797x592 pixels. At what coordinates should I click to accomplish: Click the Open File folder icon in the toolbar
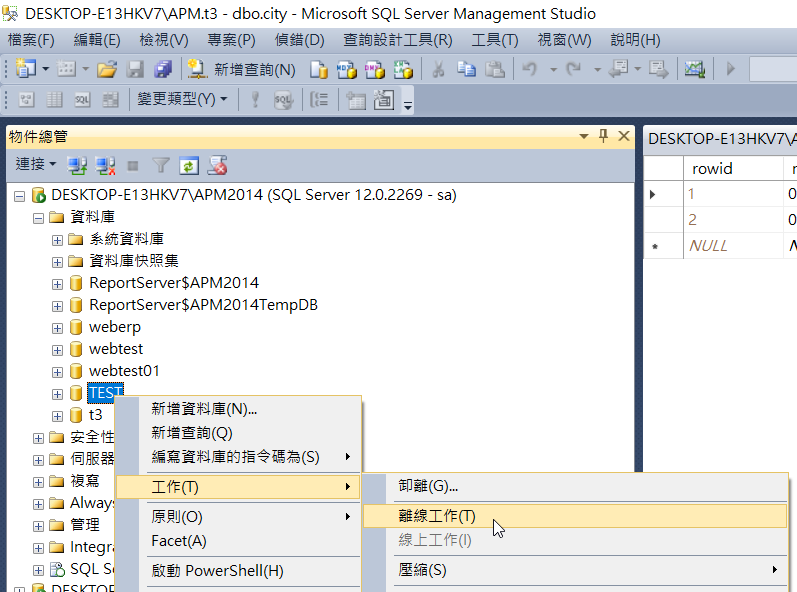coord(107,69)
